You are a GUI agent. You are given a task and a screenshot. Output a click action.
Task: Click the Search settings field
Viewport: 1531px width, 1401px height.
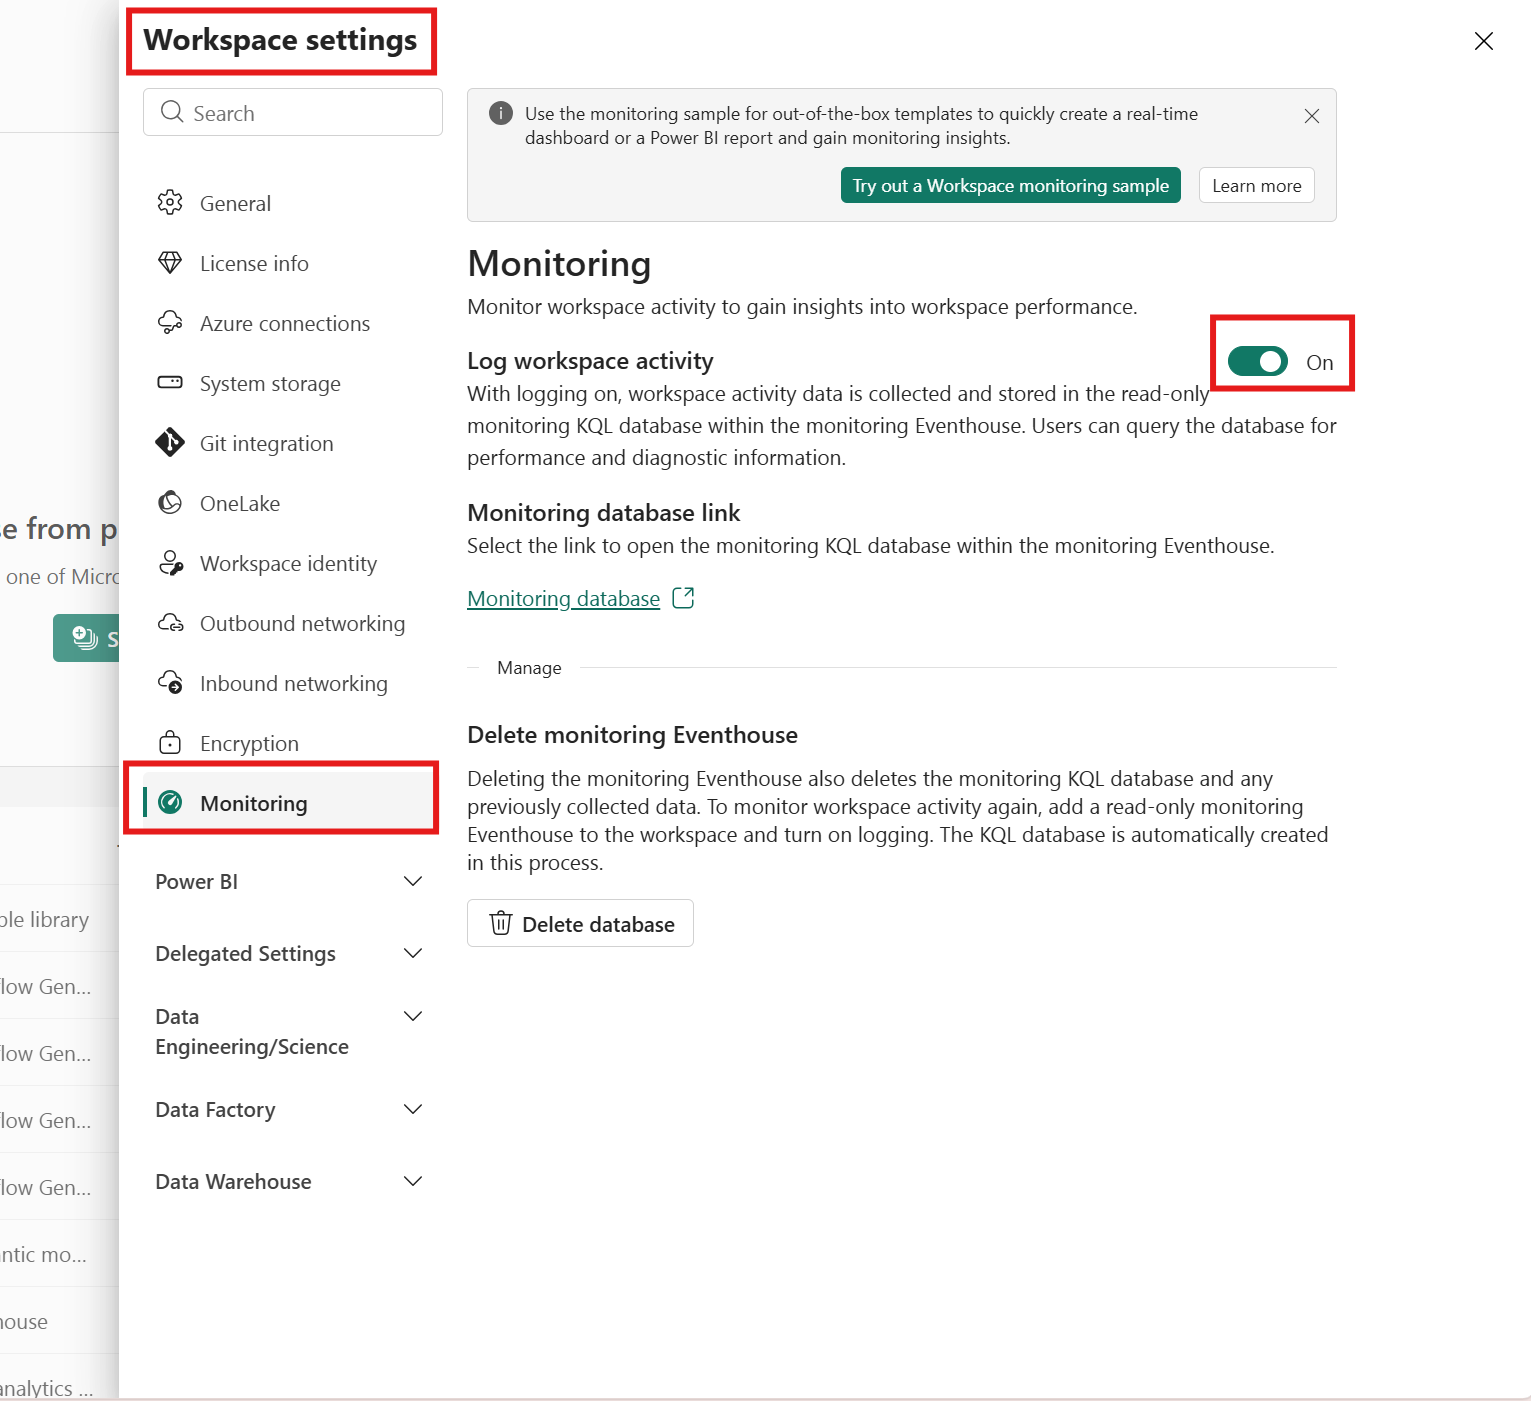(291, 112)
